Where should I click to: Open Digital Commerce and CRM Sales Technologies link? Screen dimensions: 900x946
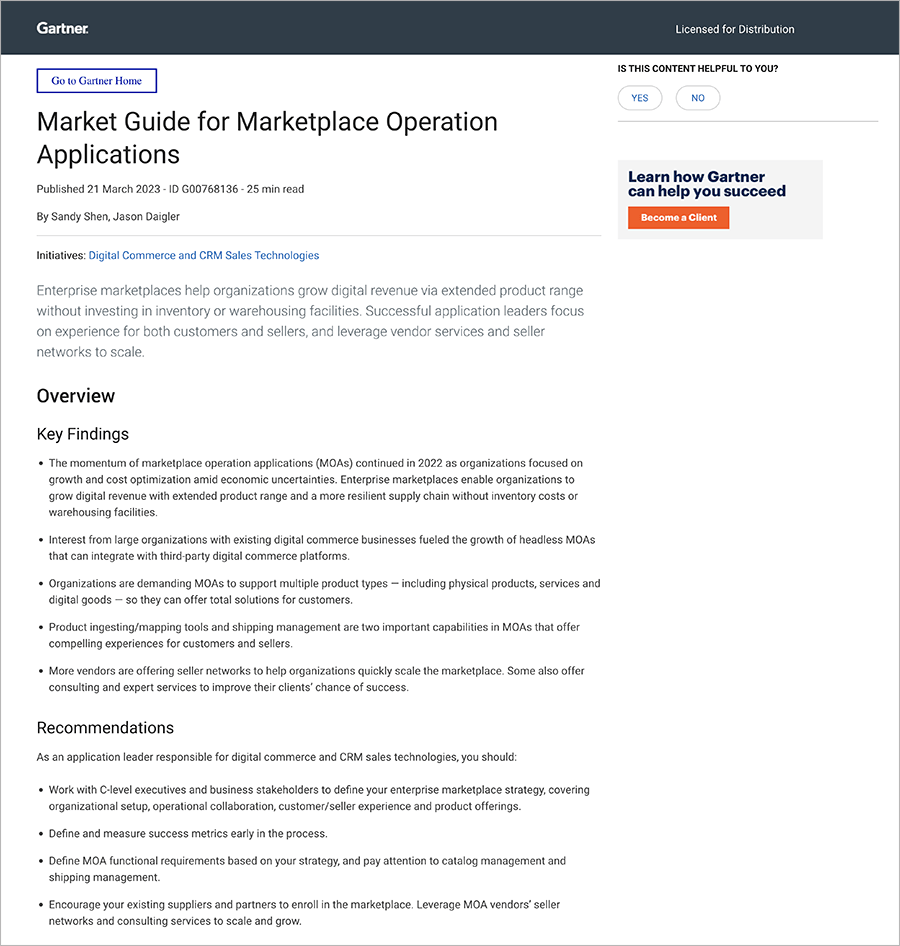(204, 256)
